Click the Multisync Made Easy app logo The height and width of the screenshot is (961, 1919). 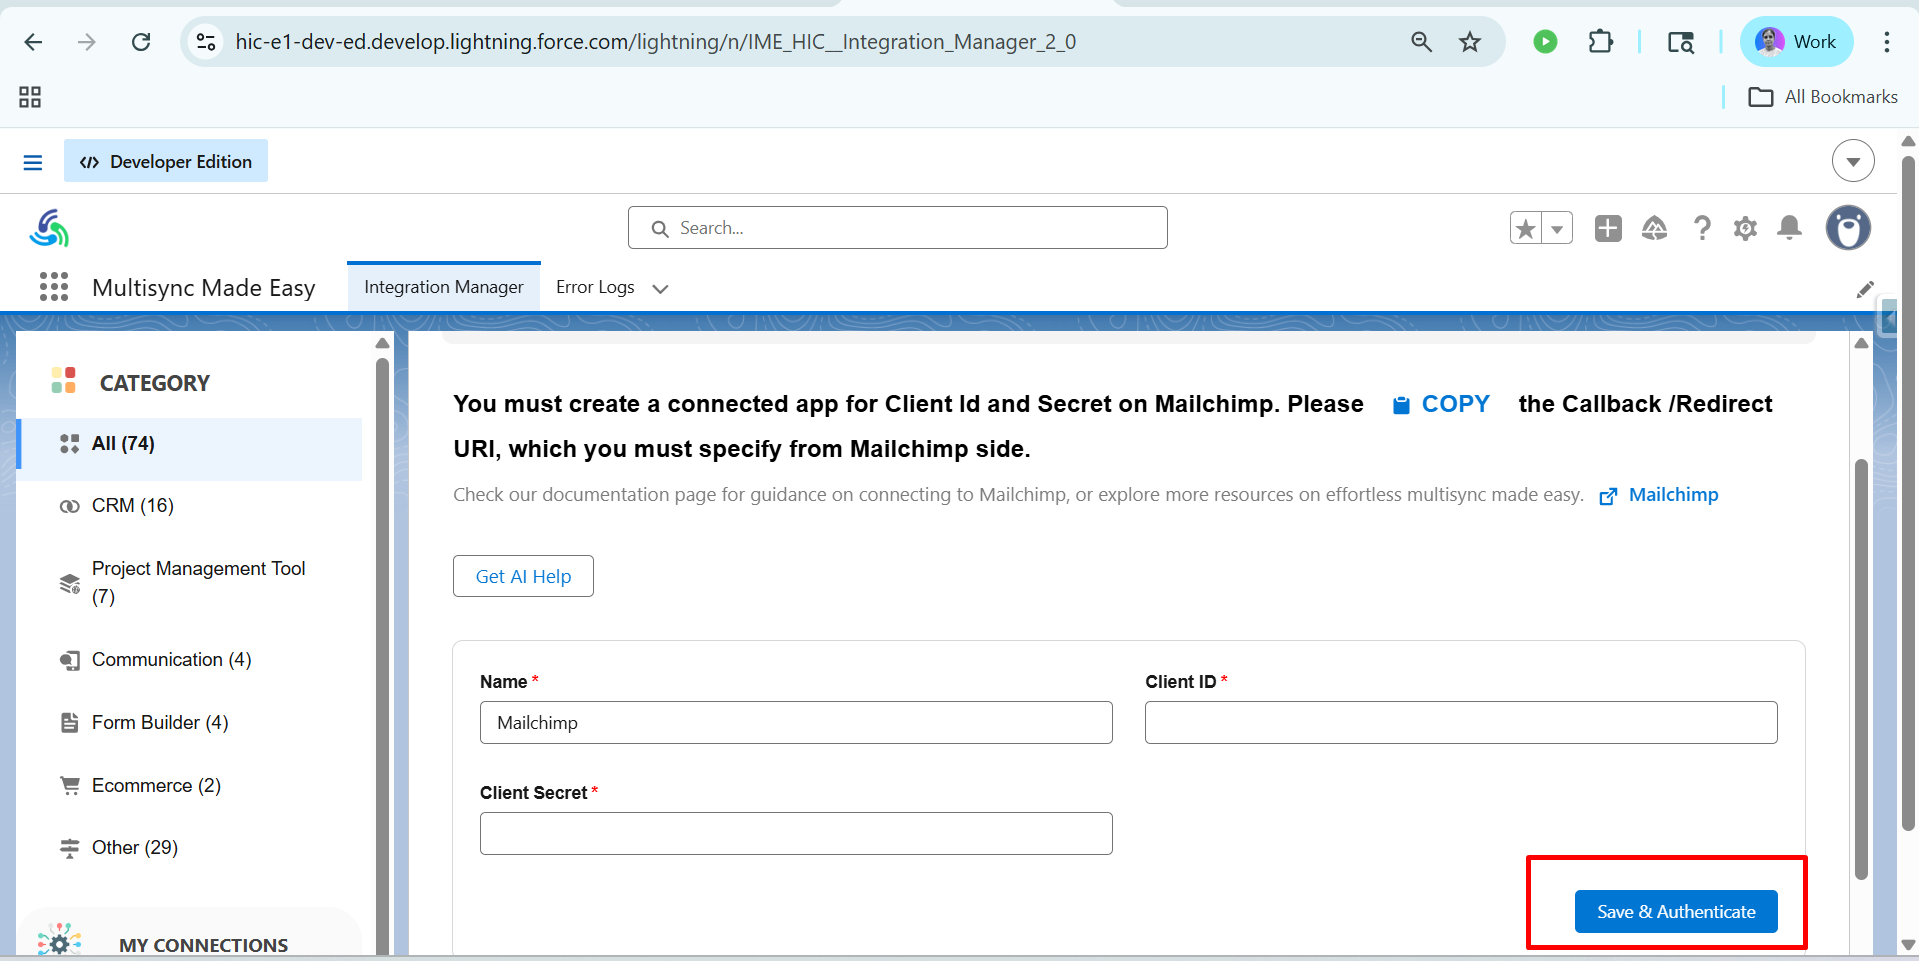(49, 228)
